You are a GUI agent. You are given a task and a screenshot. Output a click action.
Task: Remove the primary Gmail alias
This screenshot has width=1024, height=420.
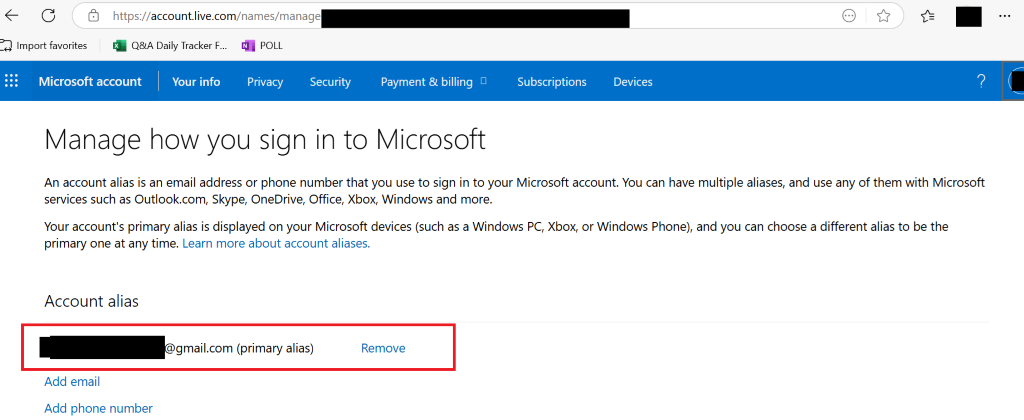[x=383, y=348]
